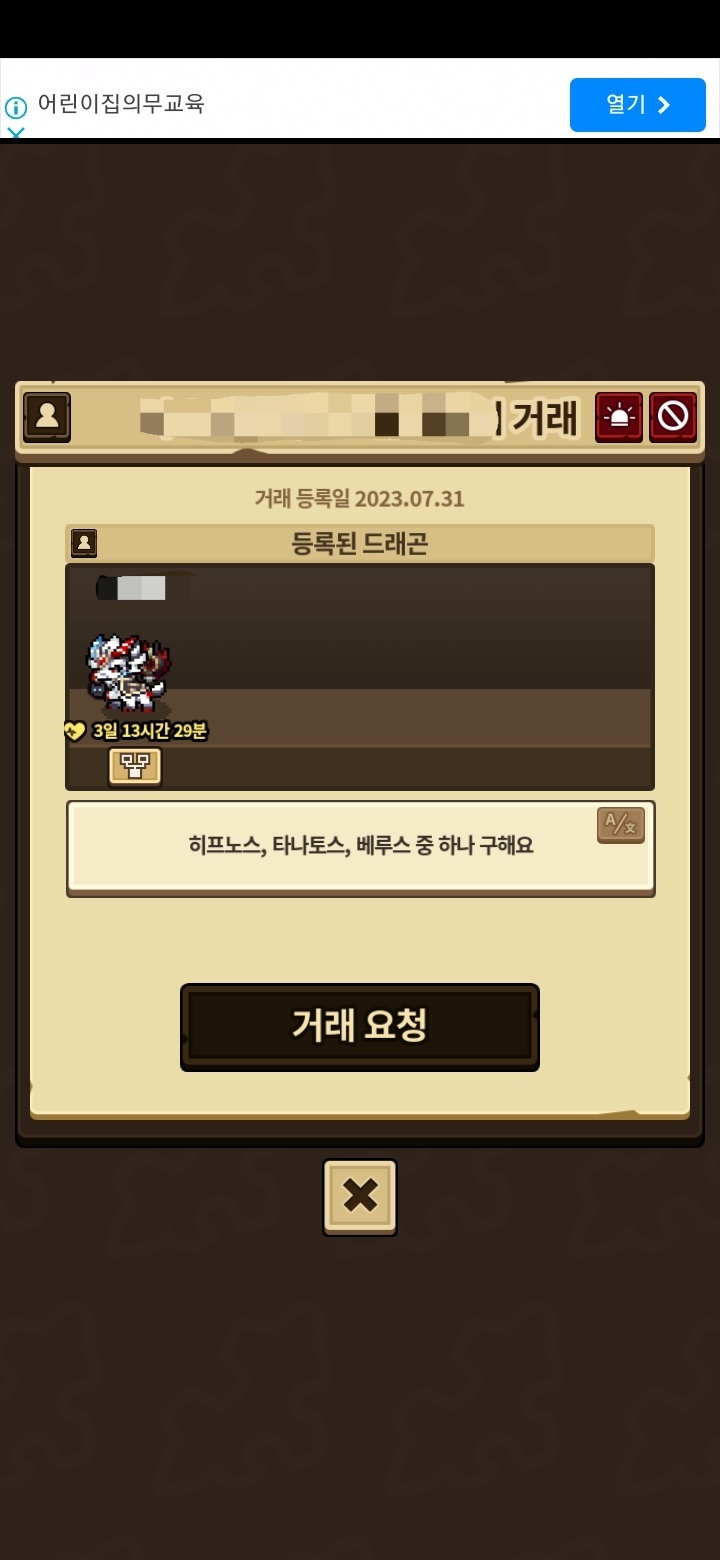This screenshot has width=720, height=1560.
Task: Tap the 거래 등록일 2023.07.31 date text
Action: 360,498
